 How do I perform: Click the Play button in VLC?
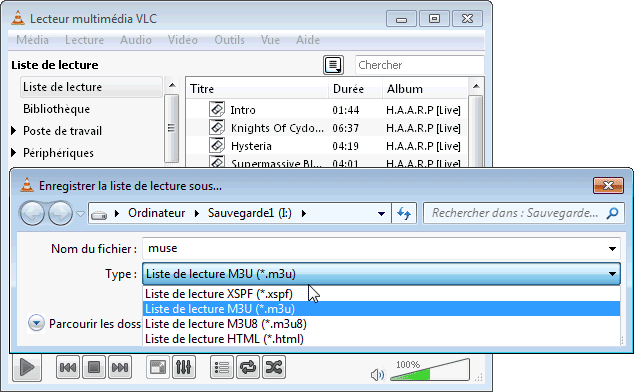pyautogui.click(x=27, y=367)
